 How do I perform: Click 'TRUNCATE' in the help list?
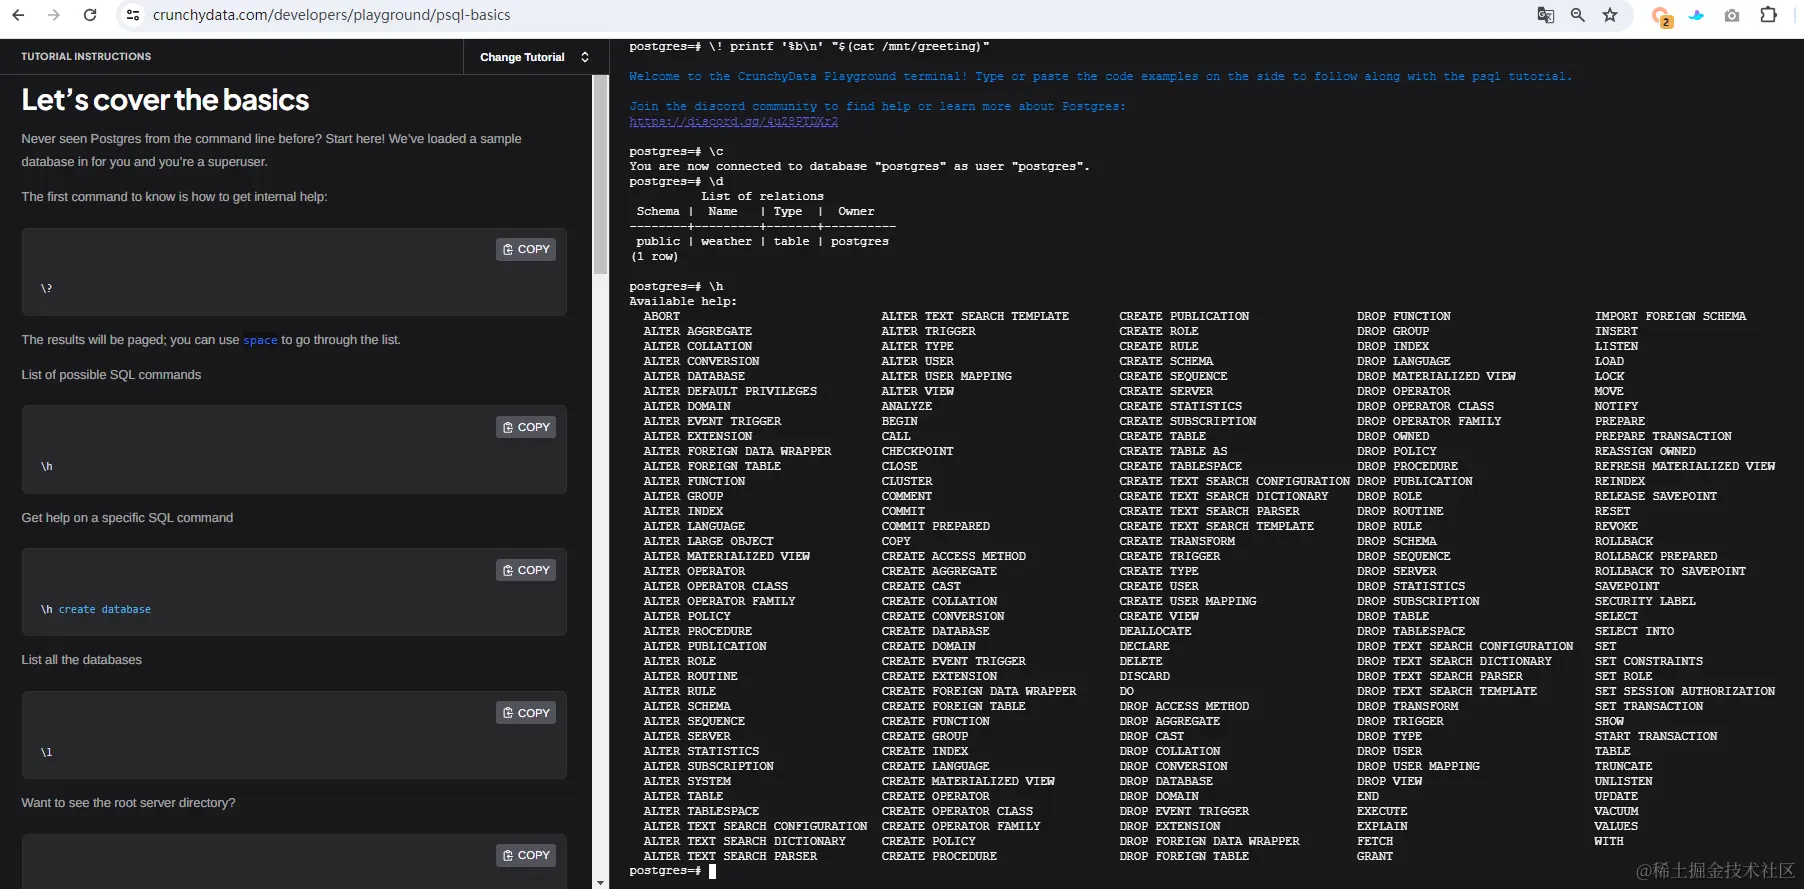pos(1623,766)
